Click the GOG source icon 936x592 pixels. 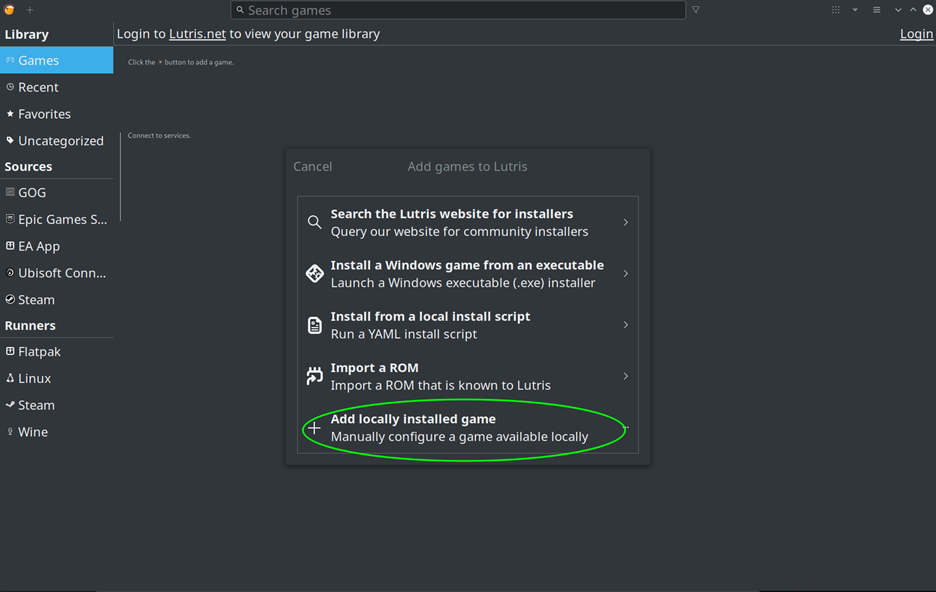point(10,192)
